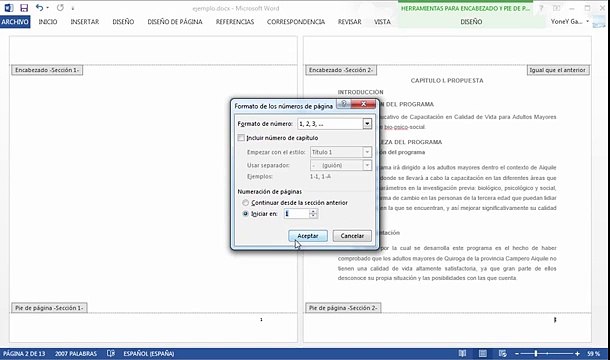Screen dimensions: 610x360
Task: Open the DISEÑO tab next to INSERTAR
Action: coord(123,22)
